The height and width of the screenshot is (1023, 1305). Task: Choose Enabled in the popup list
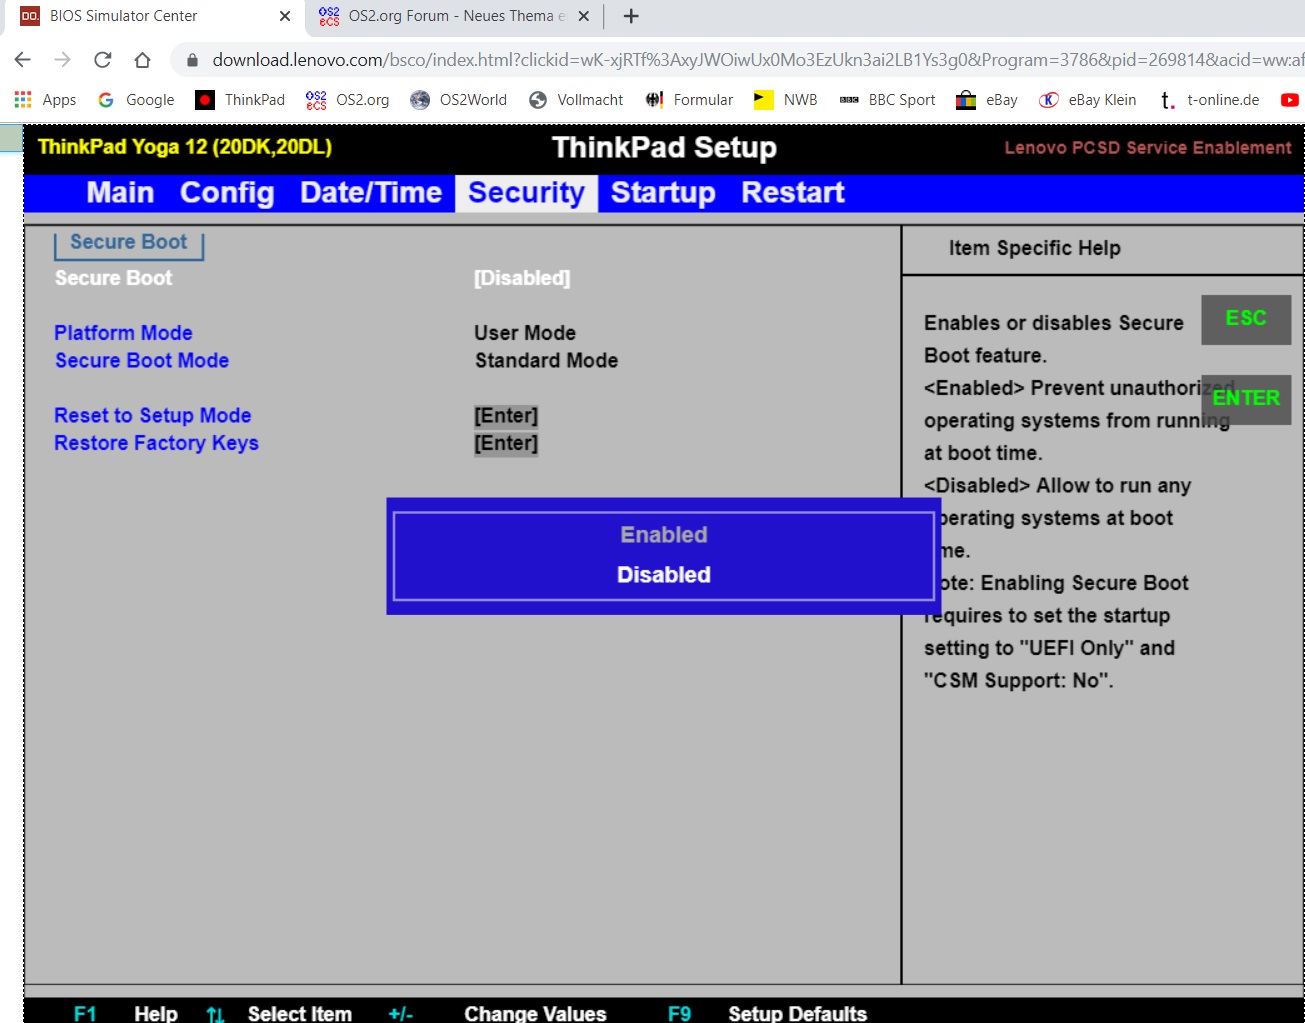[x=664, y=535]
